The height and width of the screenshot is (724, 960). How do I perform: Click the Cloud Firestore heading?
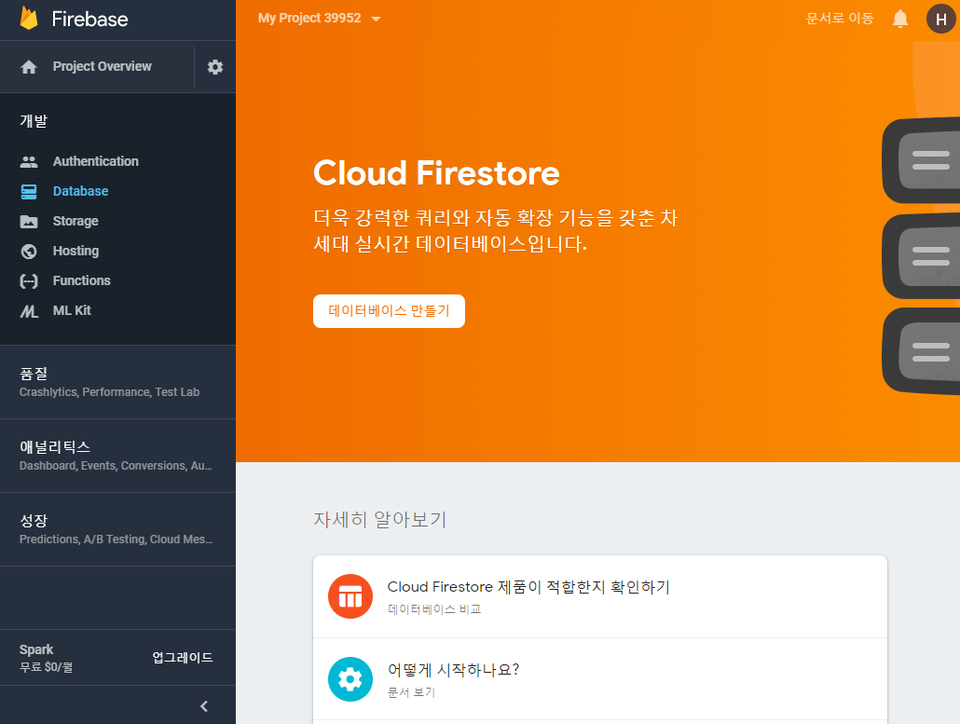[x=437, y=173]
